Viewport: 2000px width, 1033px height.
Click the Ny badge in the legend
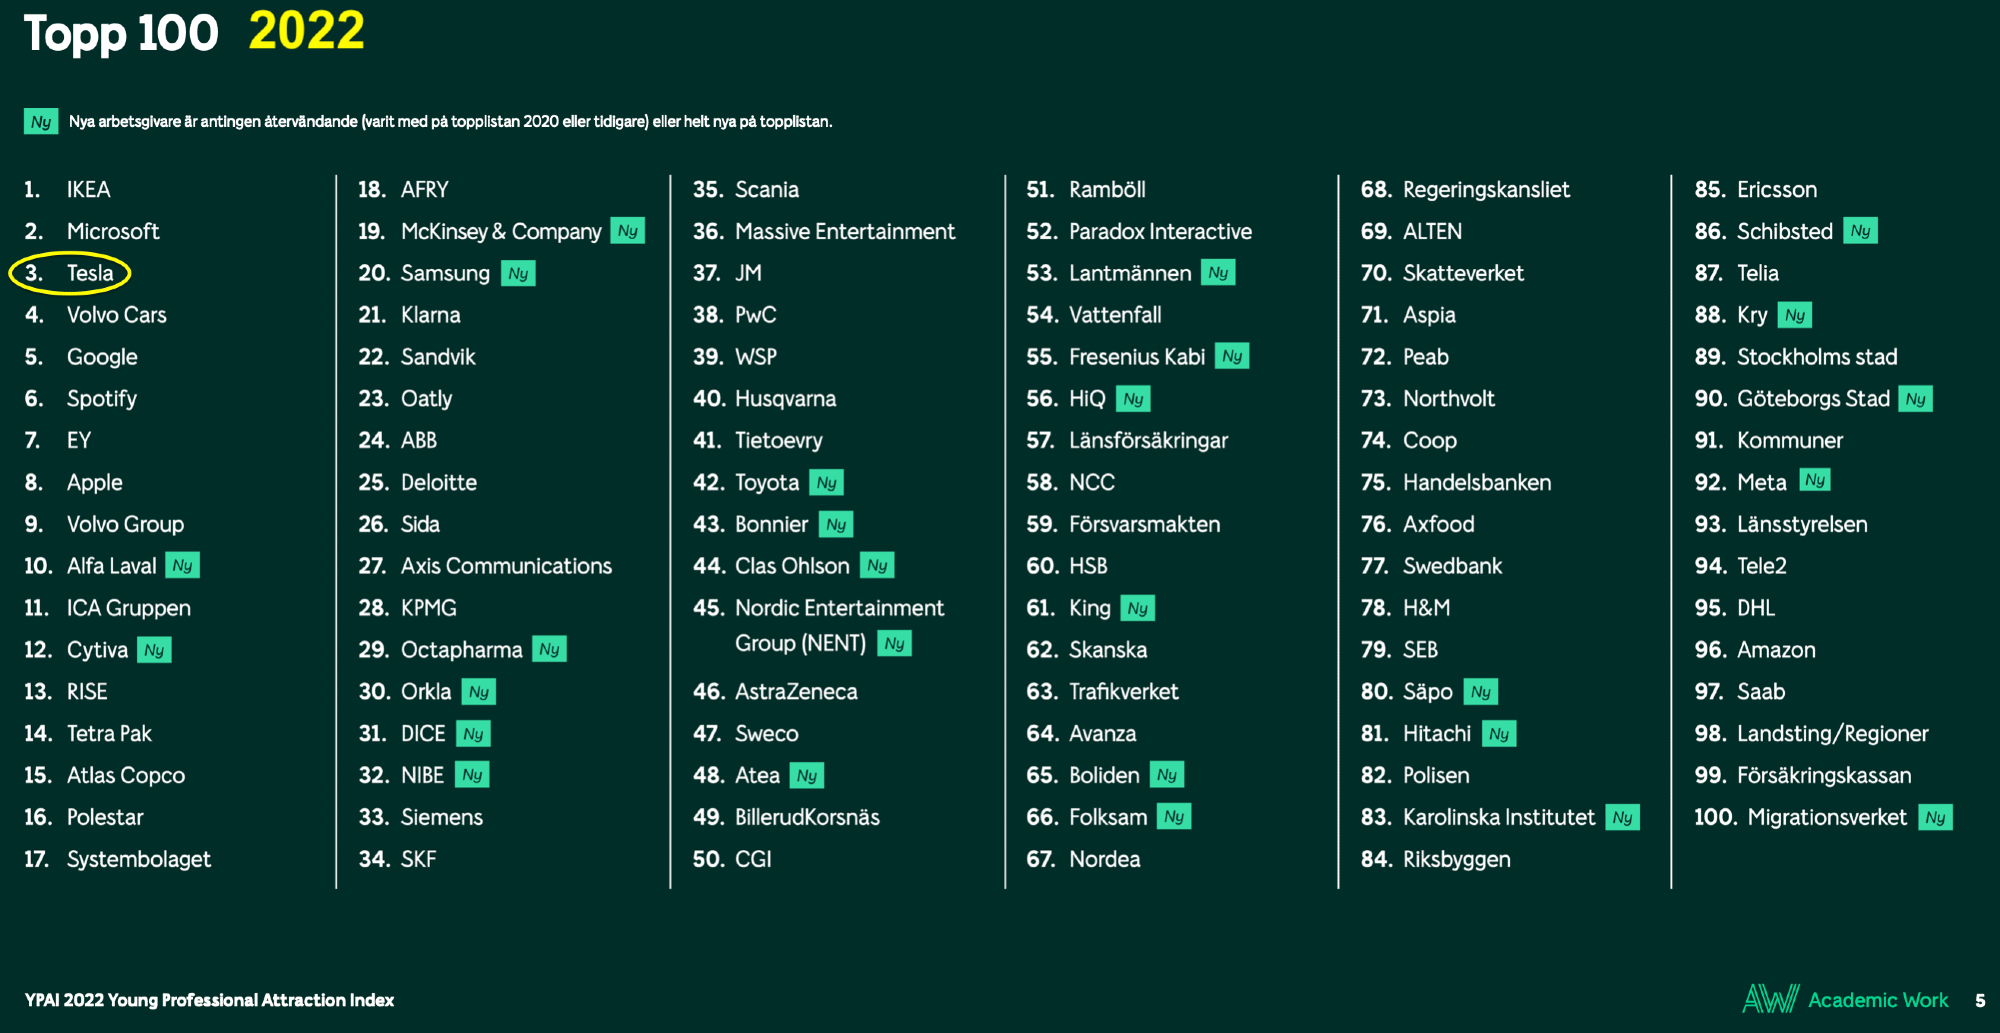(41, 122)
